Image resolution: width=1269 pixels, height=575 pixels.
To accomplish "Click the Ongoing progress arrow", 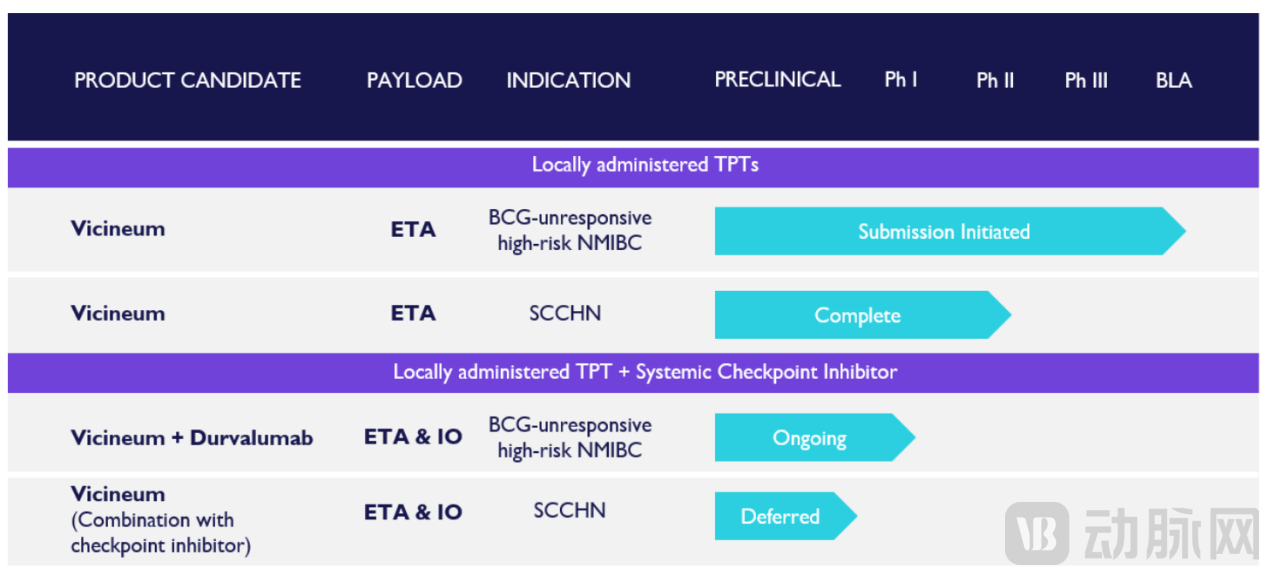I will point(809,438).
